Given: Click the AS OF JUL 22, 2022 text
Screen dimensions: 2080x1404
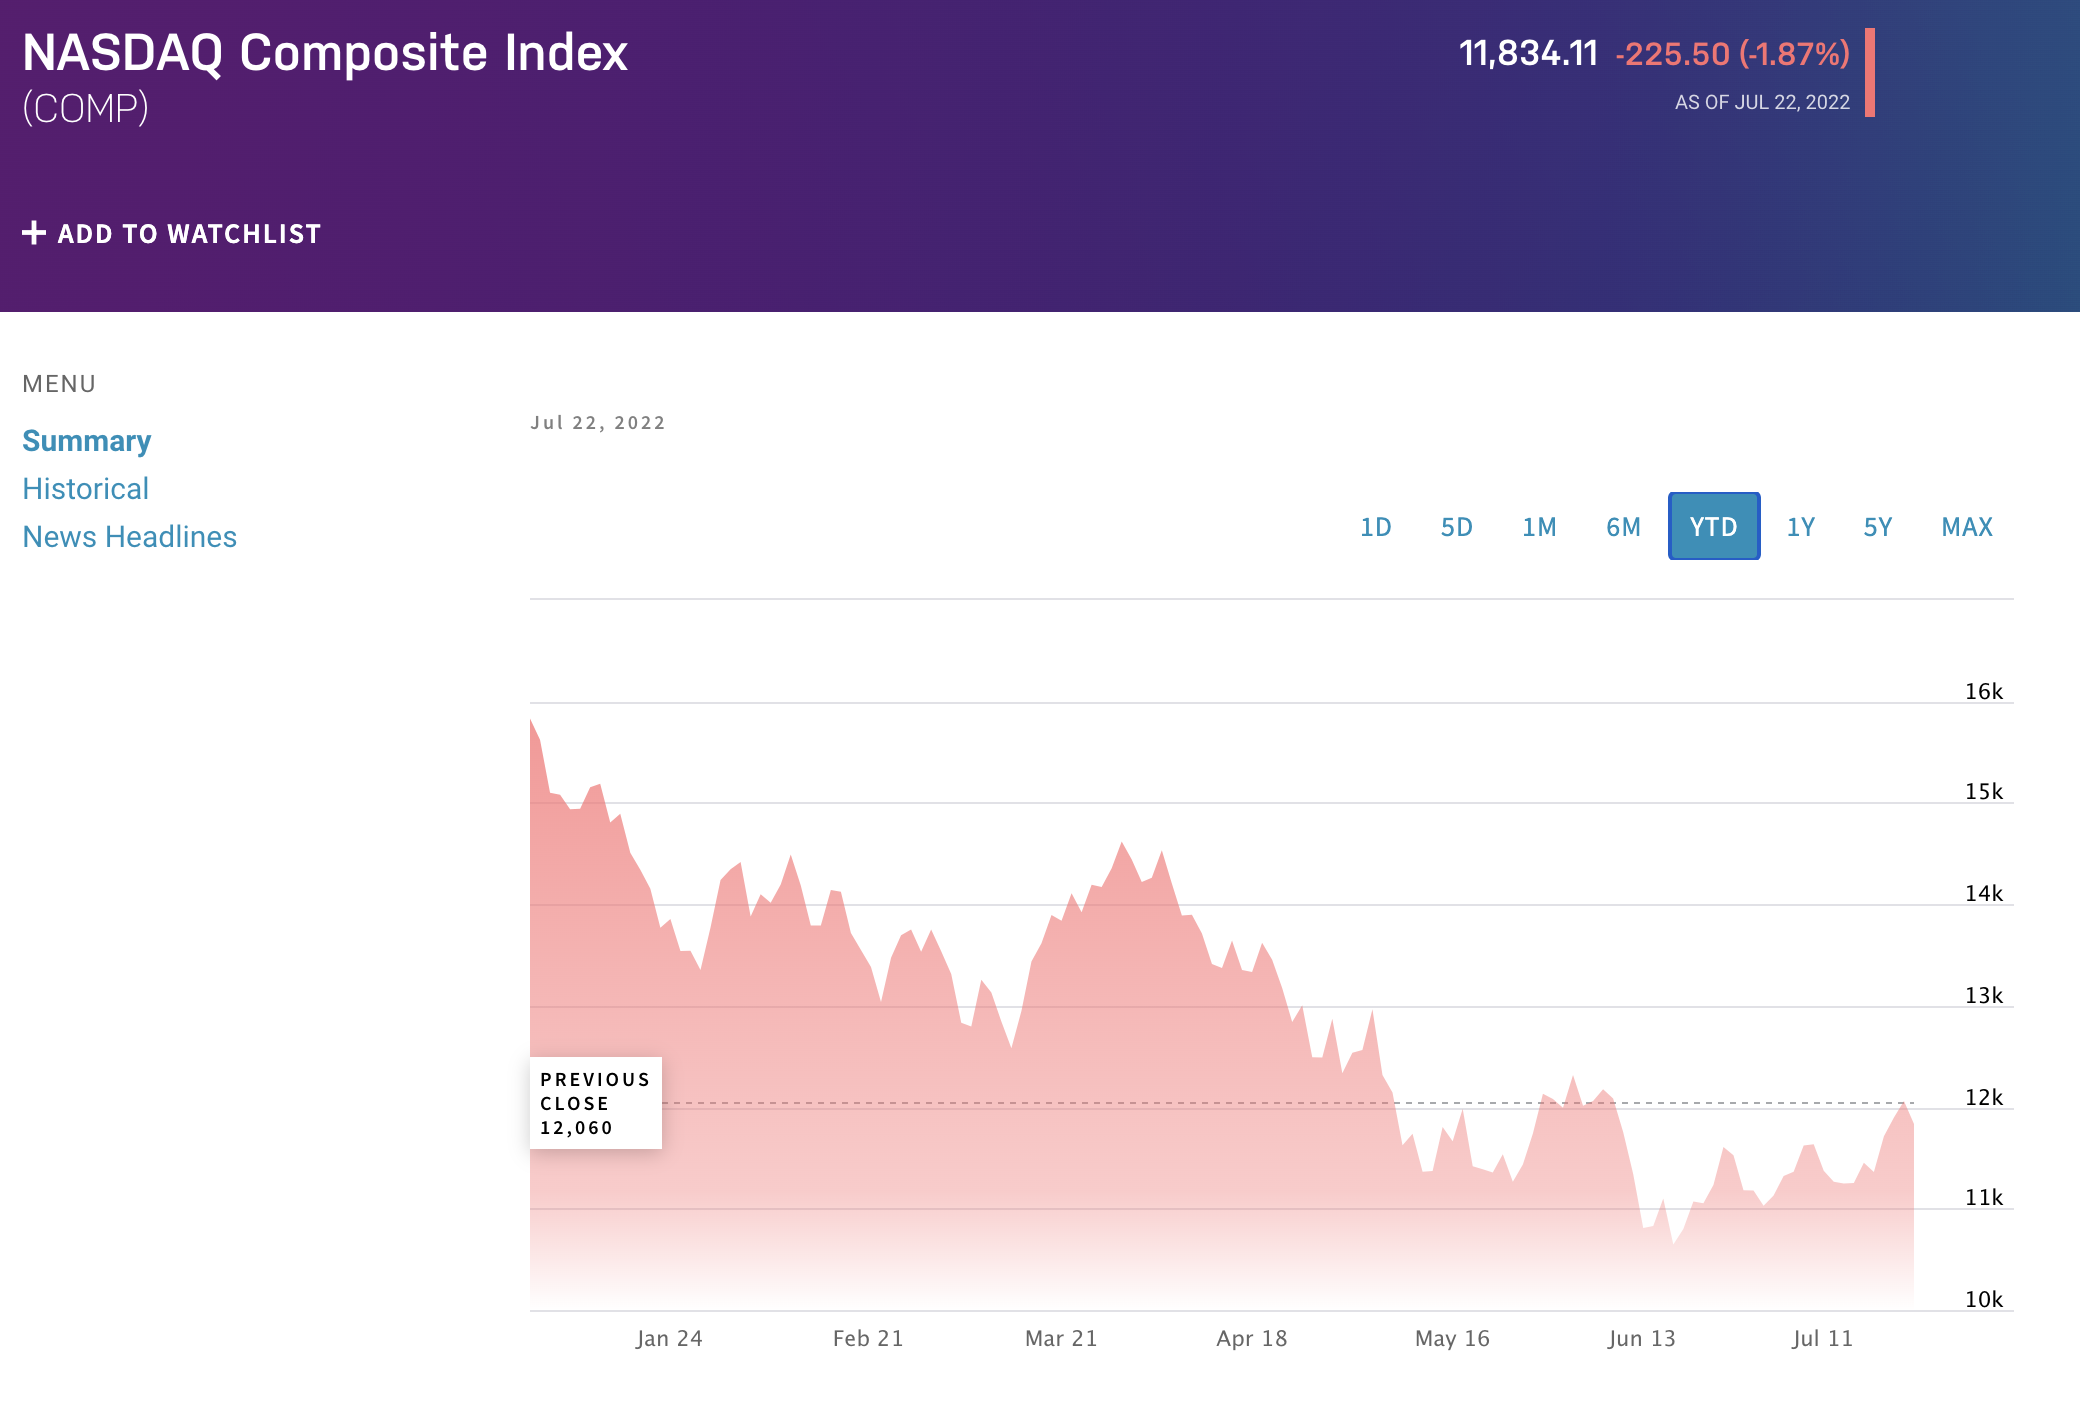Looking at the screenshot, I should [1762, 102].
